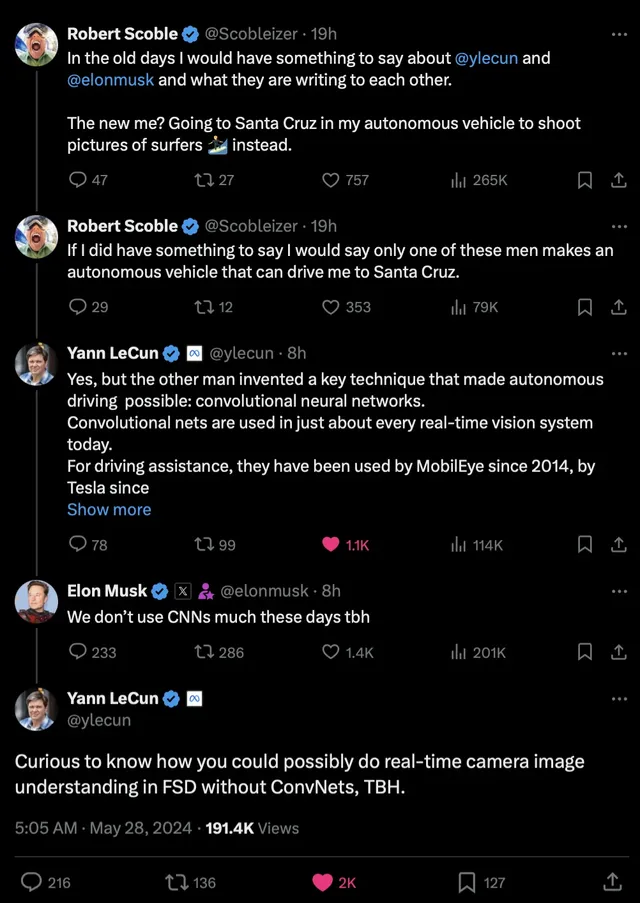Open more options on LeCun's reply tweet
Screen dimensions: 640x903
619,353
